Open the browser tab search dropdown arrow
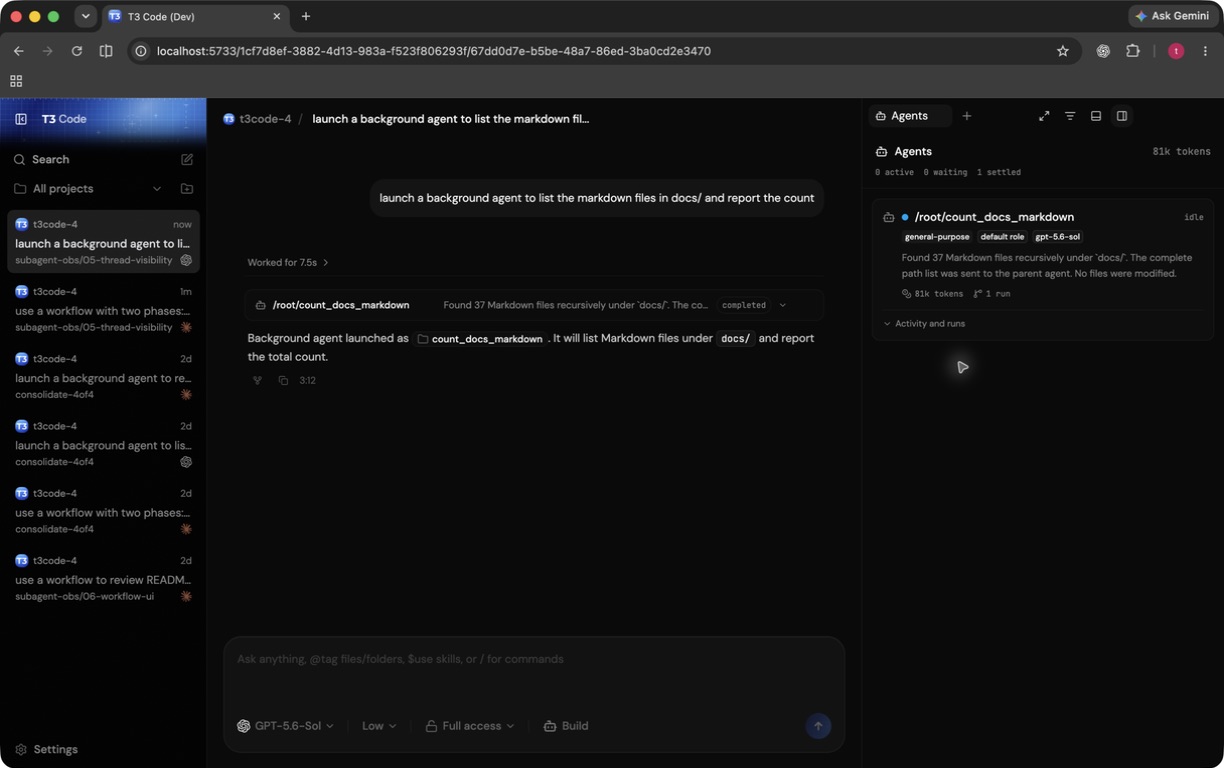This screenshot has width=1224, height=768. click(x=86, y=16)
